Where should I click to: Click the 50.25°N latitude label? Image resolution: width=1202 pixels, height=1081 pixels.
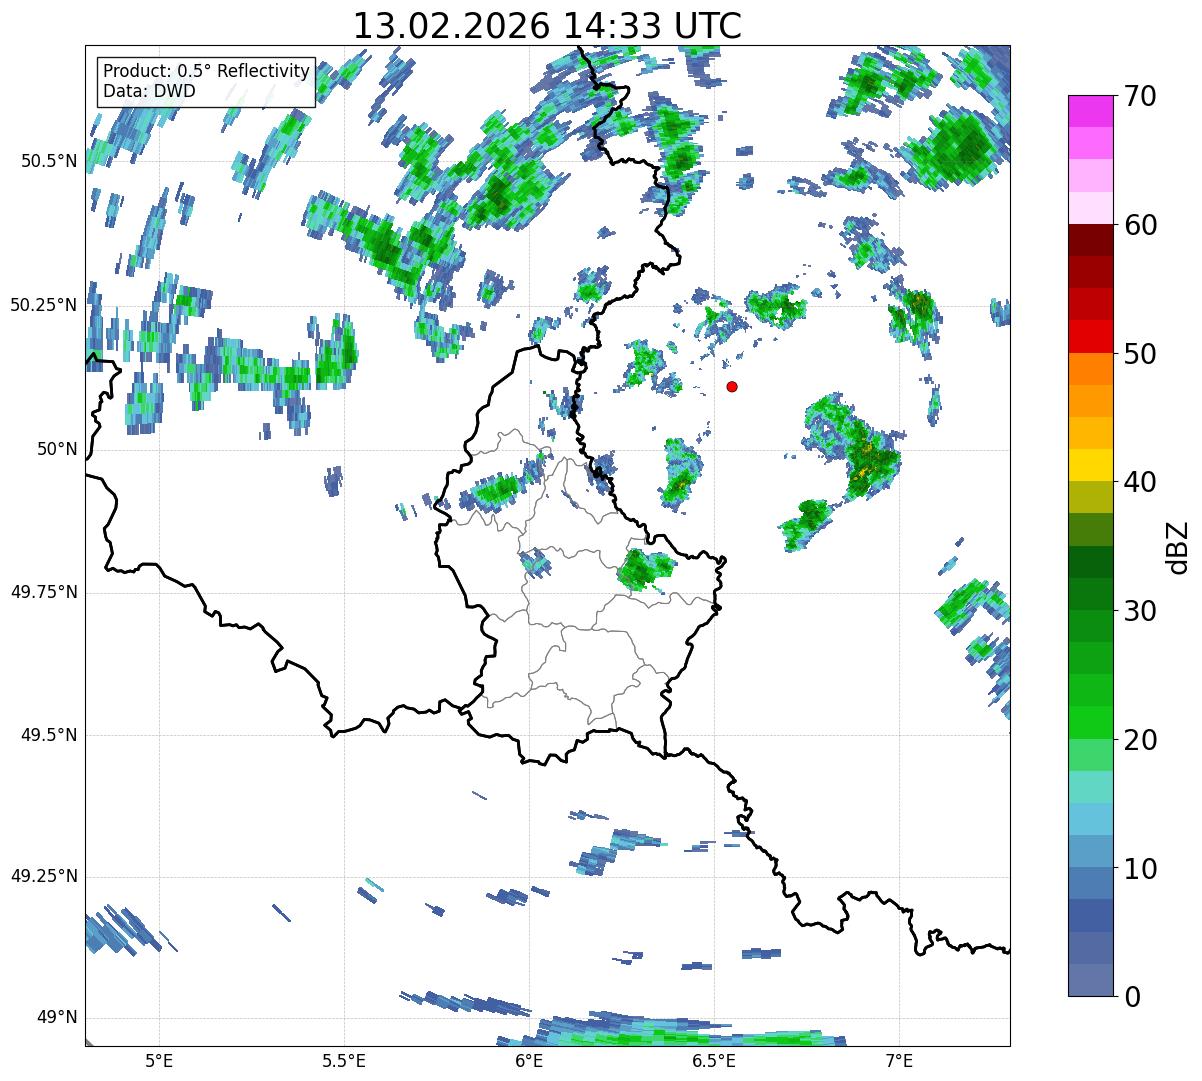click(44, 305)
